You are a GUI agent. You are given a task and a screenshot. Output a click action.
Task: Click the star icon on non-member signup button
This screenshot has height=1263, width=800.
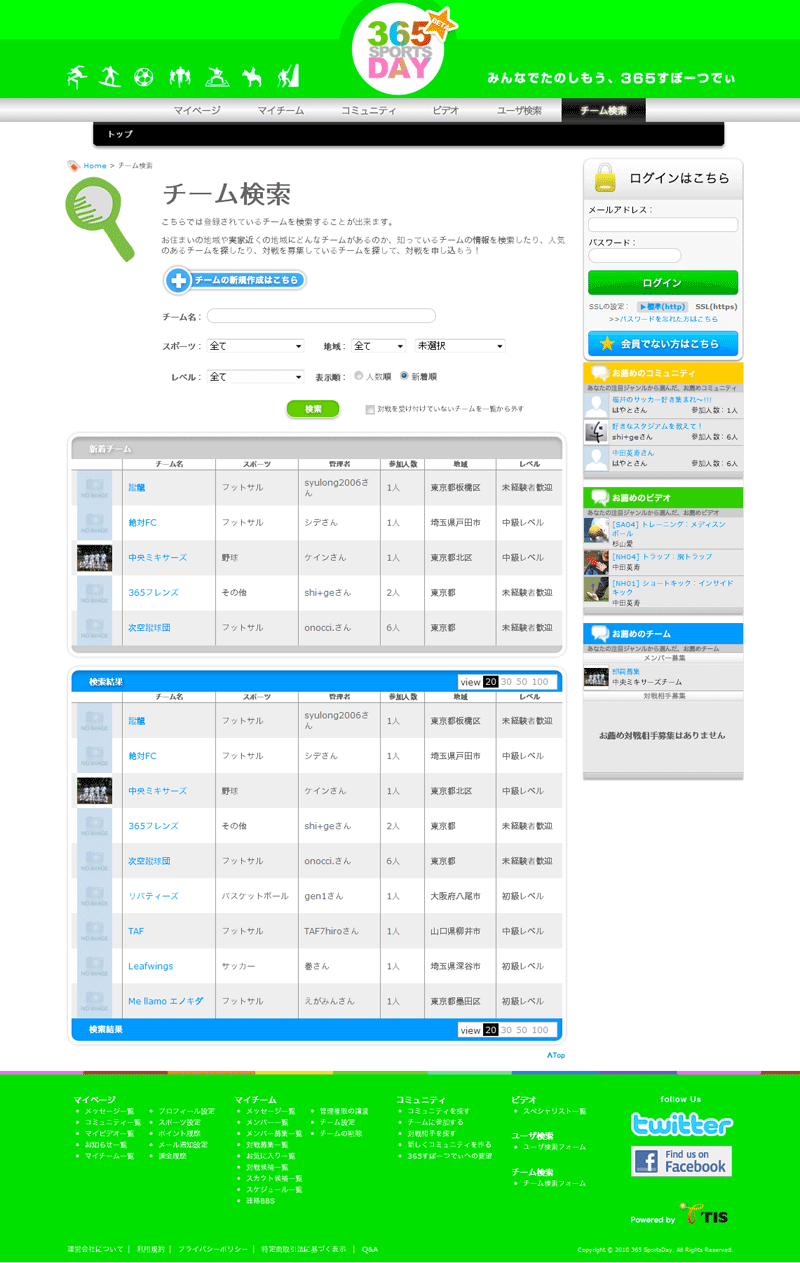[x=607, y=344]
